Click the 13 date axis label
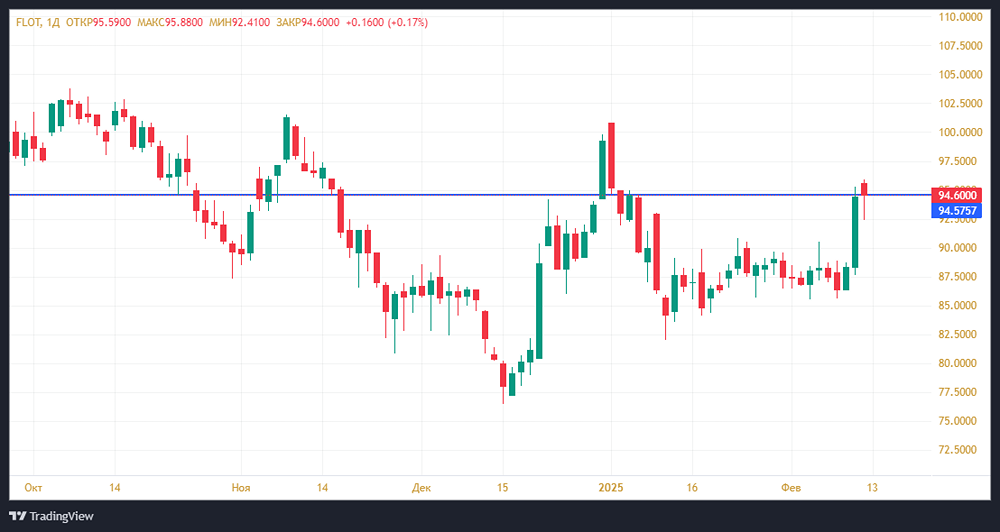Viewport: 1000px width, 532px height. [x=872, y=488]
